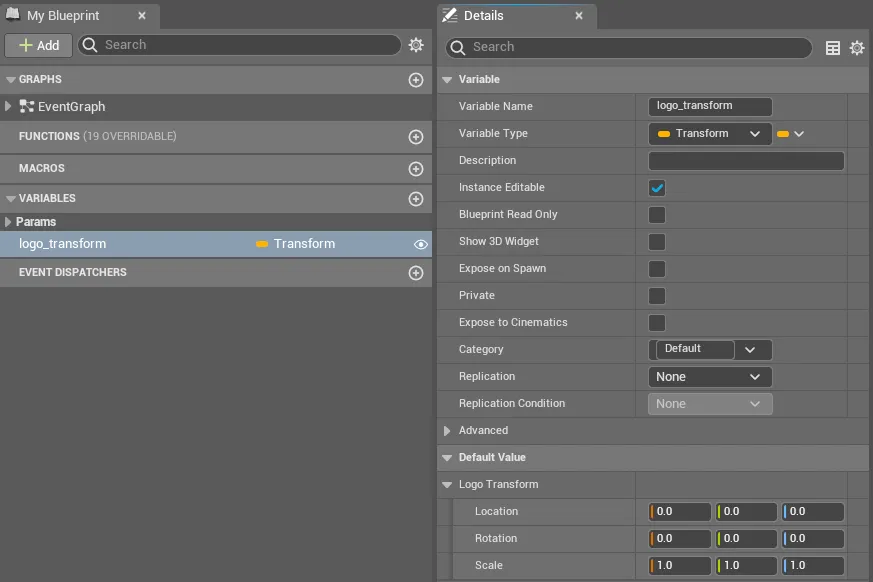Screen dimensions: 873x582
Task: Click the Add button
Action: point(38,45)
